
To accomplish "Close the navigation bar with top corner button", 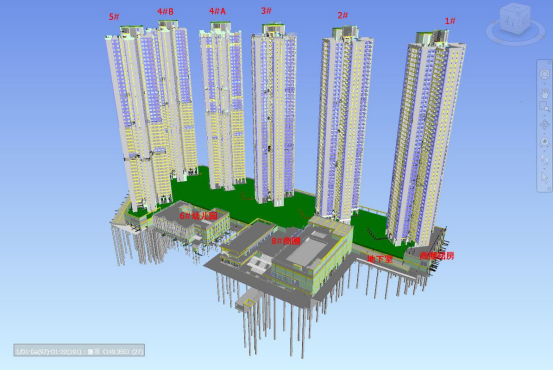I will 549,62.
